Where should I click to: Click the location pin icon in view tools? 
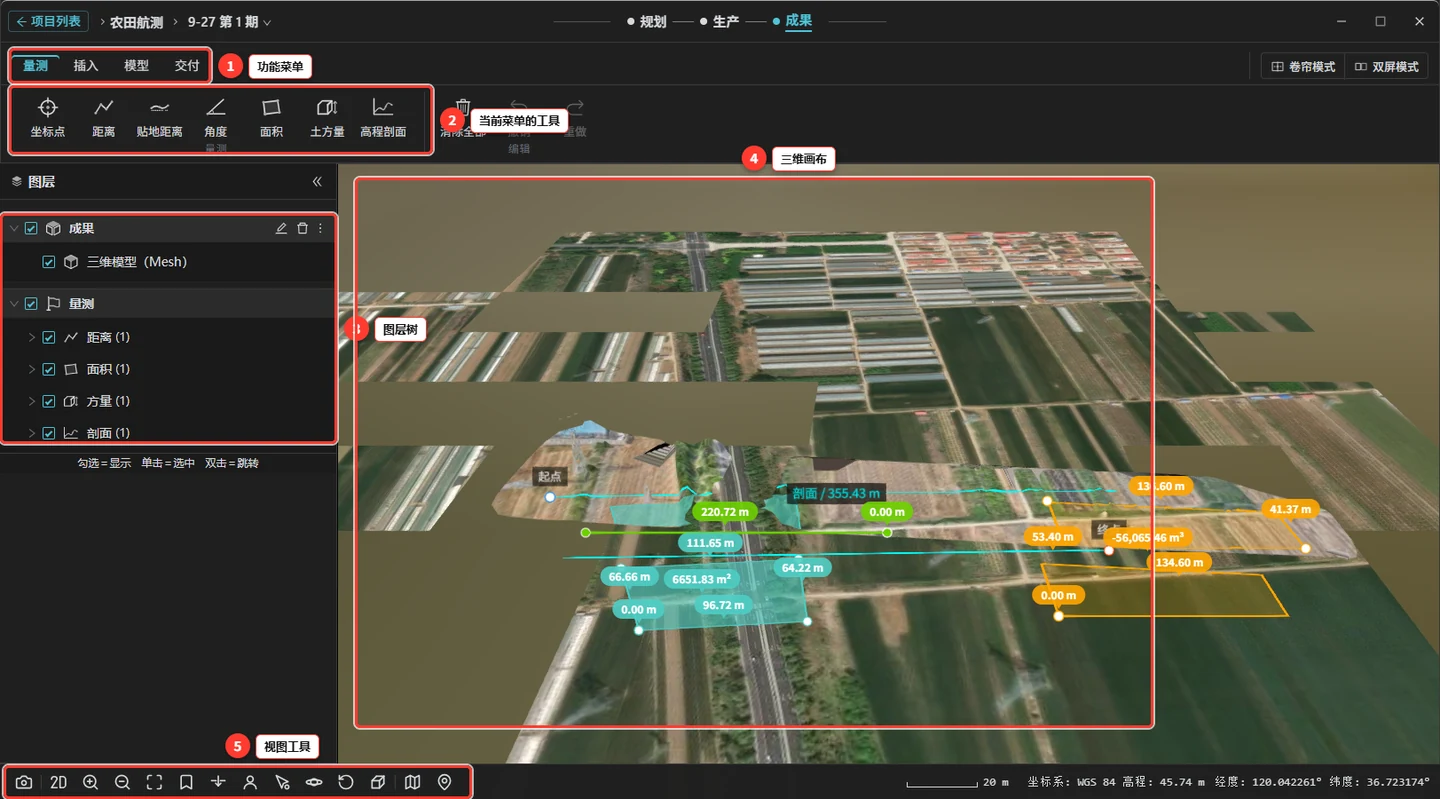click(x=445, y=782)
